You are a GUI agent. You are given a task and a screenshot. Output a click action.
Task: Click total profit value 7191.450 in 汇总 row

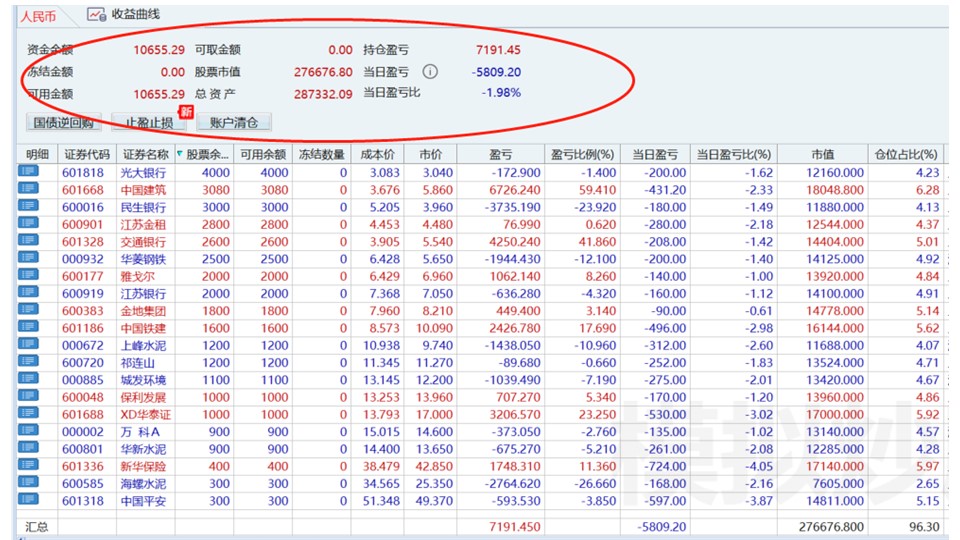[x=514, y=527]
